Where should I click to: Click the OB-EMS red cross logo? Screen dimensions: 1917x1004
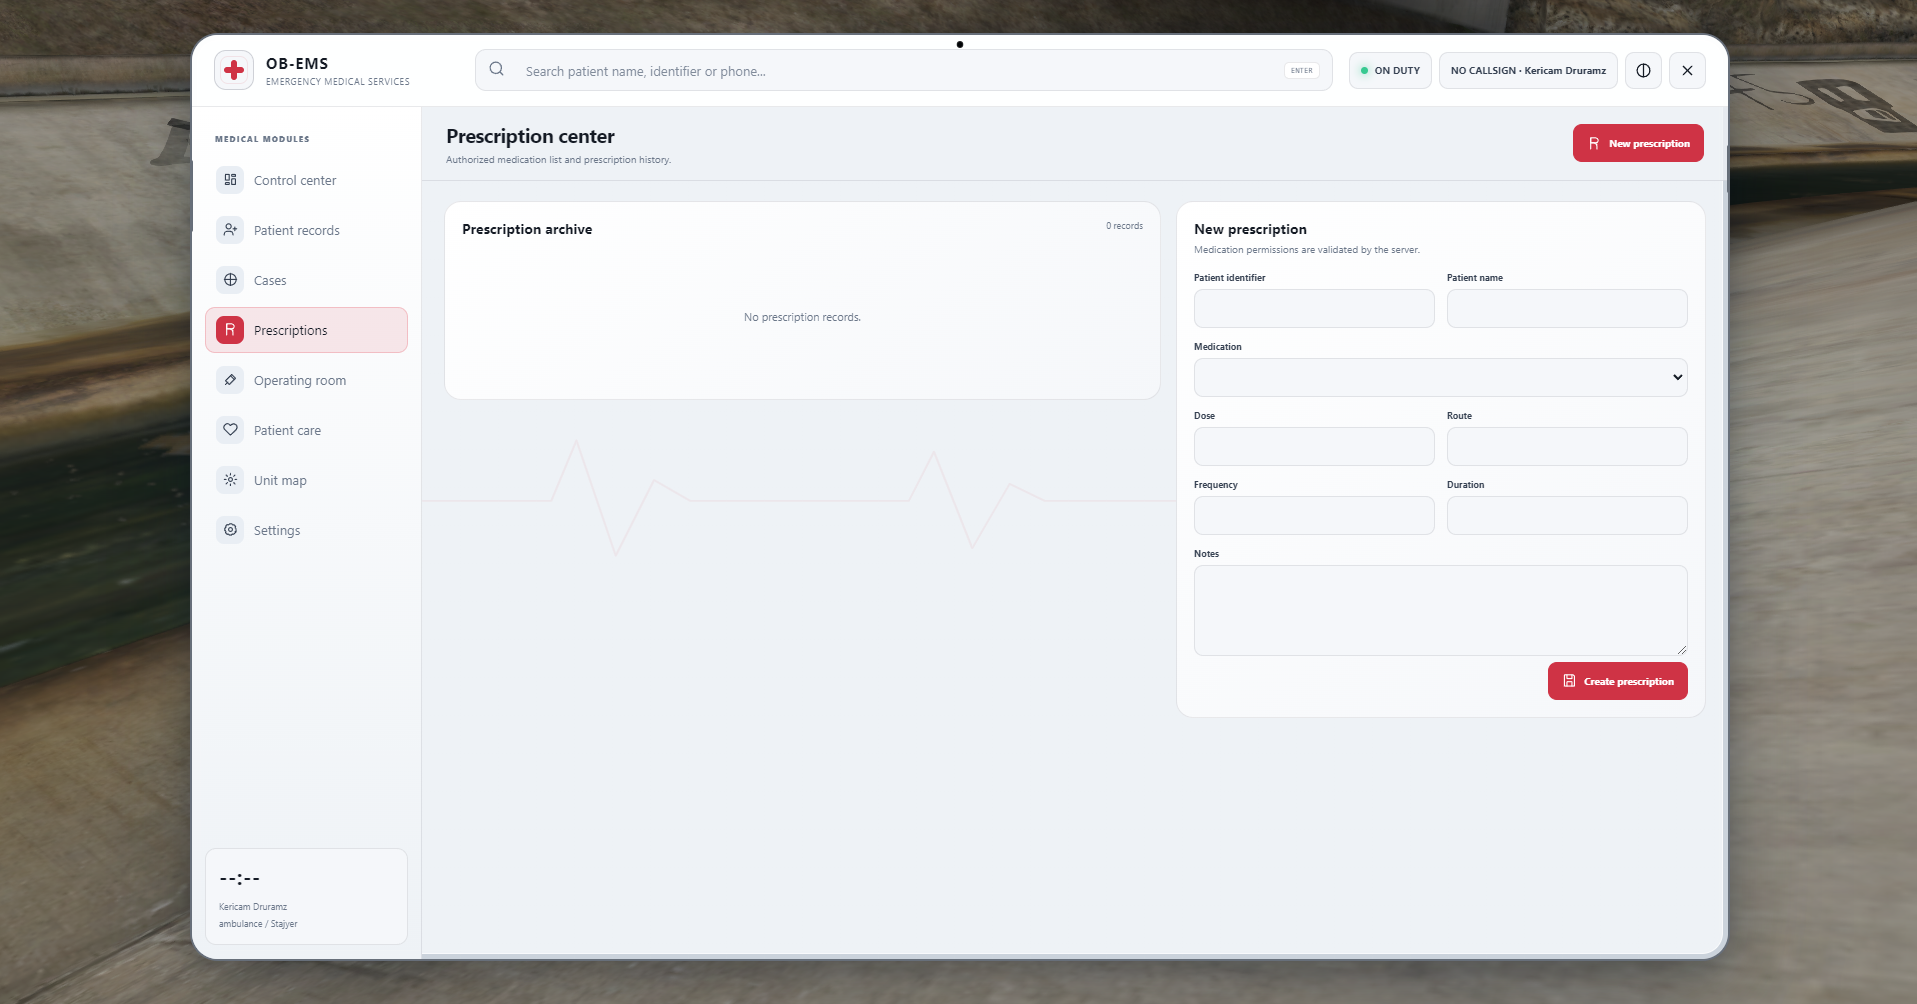234,70
